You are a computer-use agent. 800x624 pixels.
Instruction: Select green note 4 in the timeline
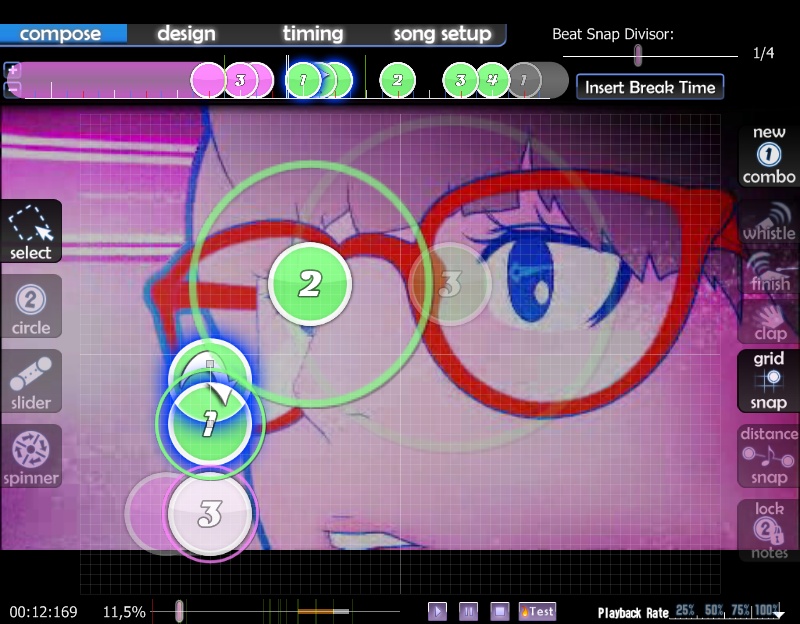coord(492,80)
